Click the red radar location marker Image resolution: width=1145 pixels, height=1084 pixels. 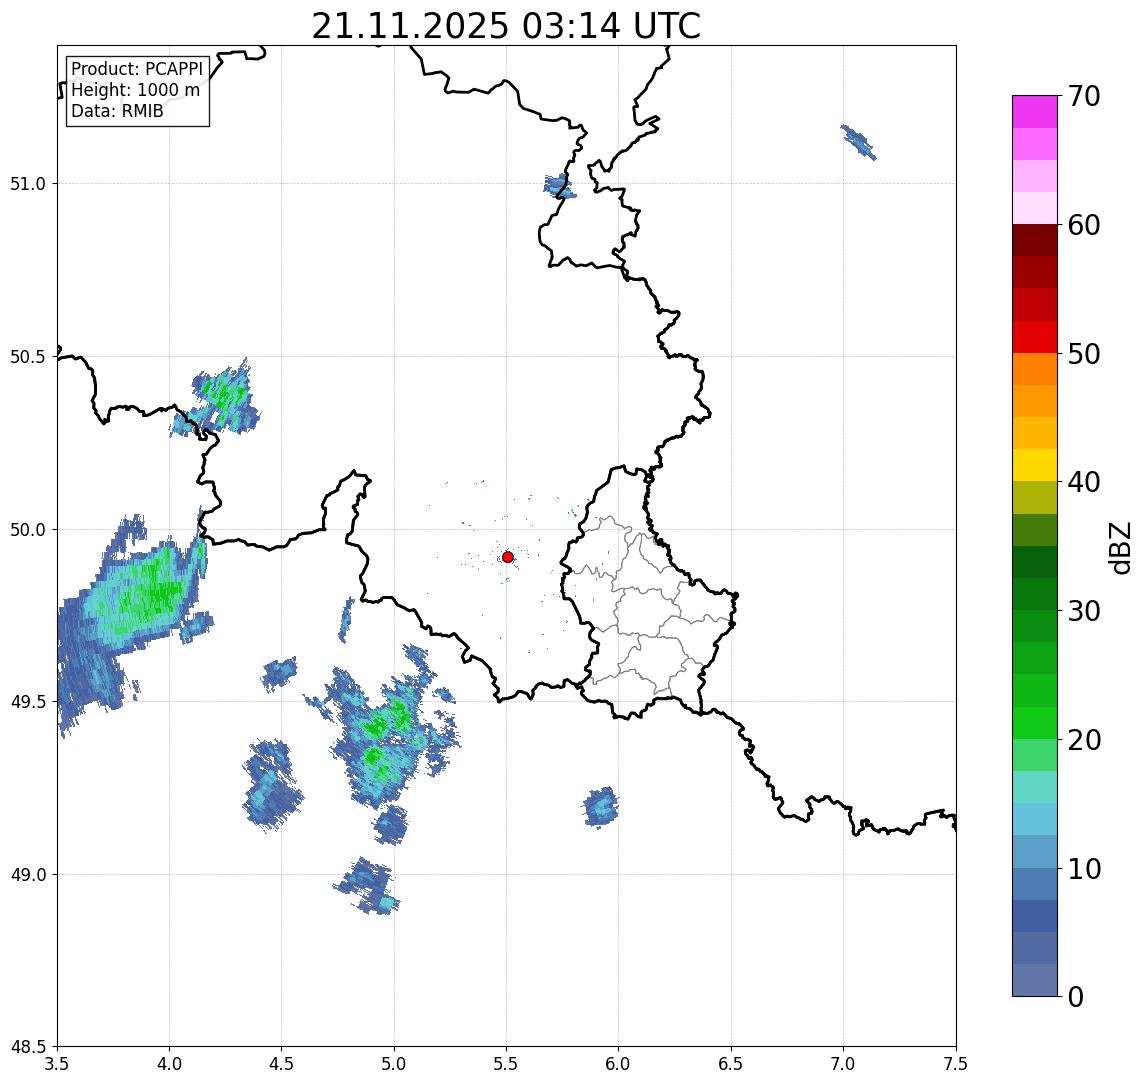508,557
